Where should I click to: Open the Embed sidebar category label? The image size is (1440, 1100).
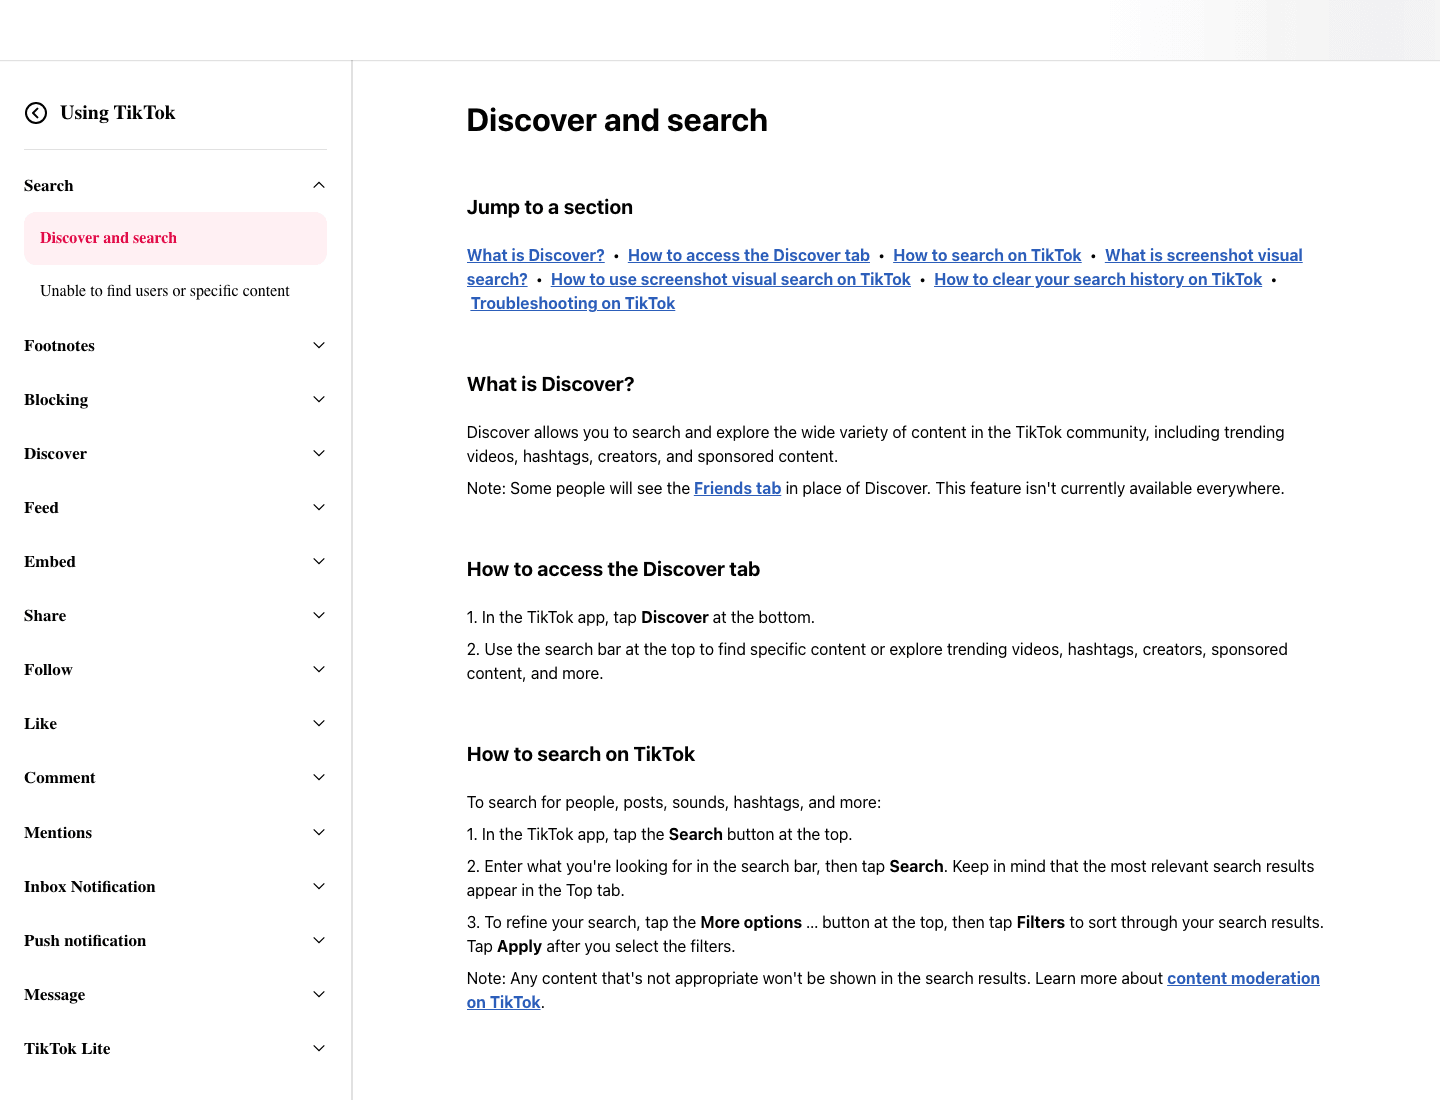pyautogui.click(x=50, y=562)
